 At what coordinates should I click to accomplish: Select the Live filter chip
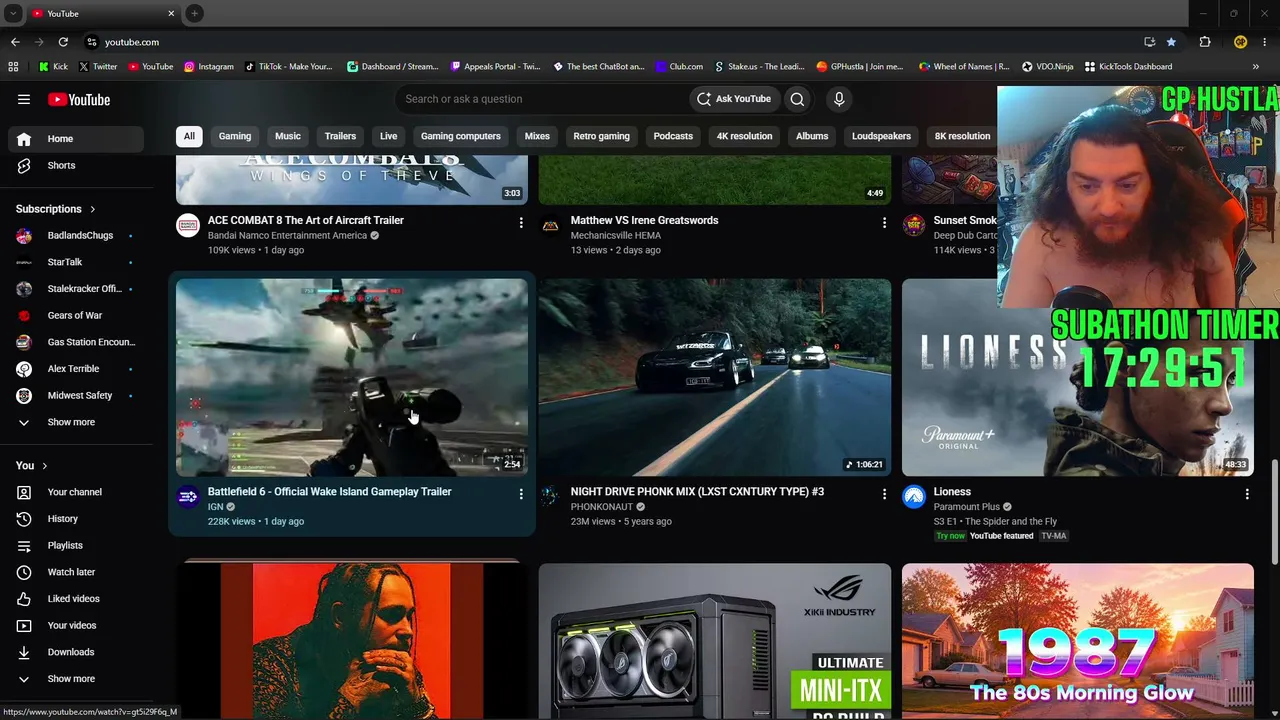[x=389, y=136]
